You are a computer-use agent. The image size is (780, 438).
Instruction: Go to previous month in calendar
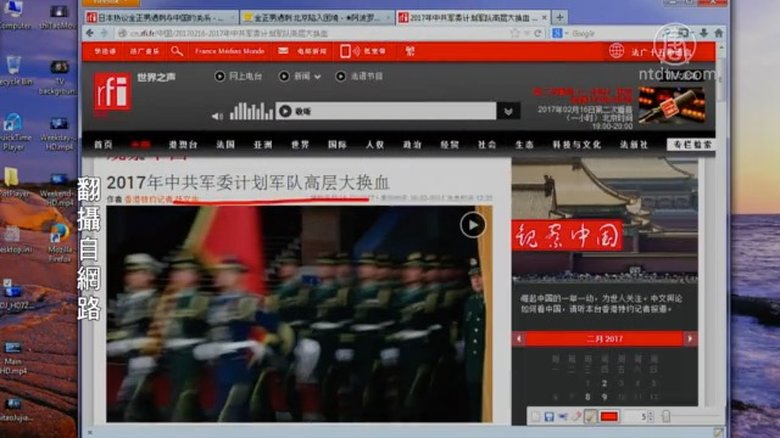pos(519,340)
